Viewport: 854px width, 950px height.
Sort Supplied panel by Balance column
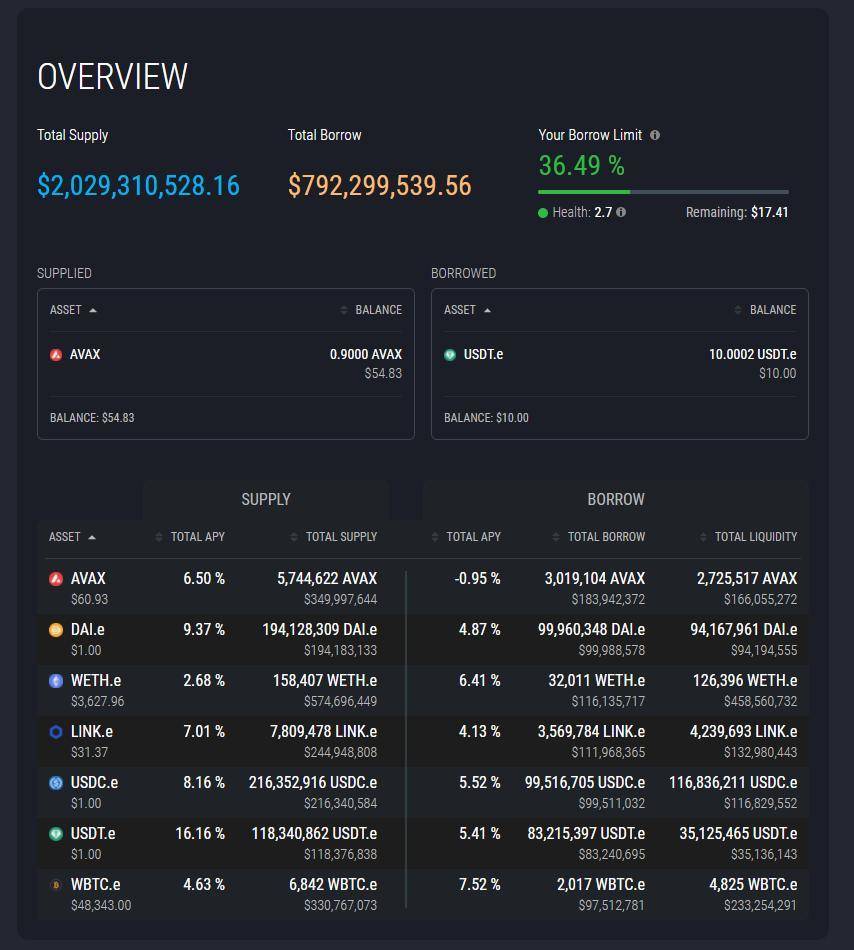[372, 310]
